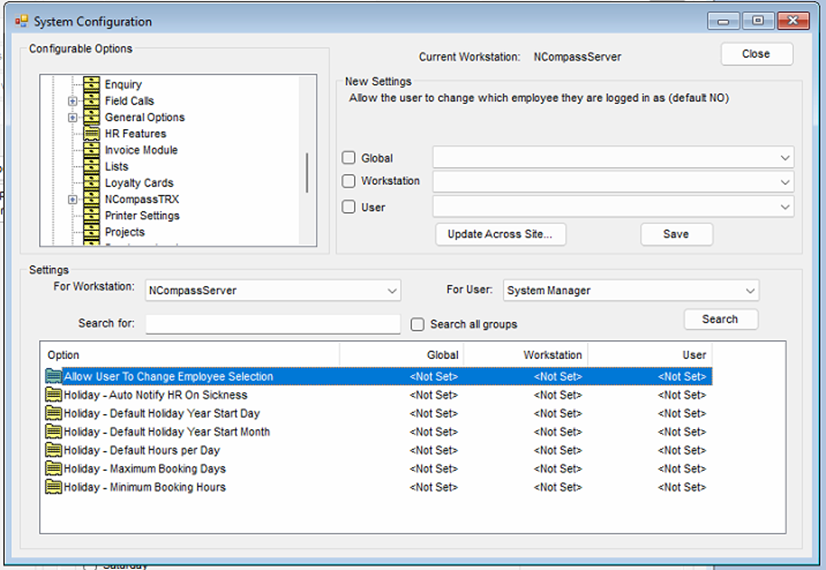Image resolution: width=826 pixels, height=570 pixels.
Task: Click the NCompassTRX cabinet icon
Action: coord(92,199)
